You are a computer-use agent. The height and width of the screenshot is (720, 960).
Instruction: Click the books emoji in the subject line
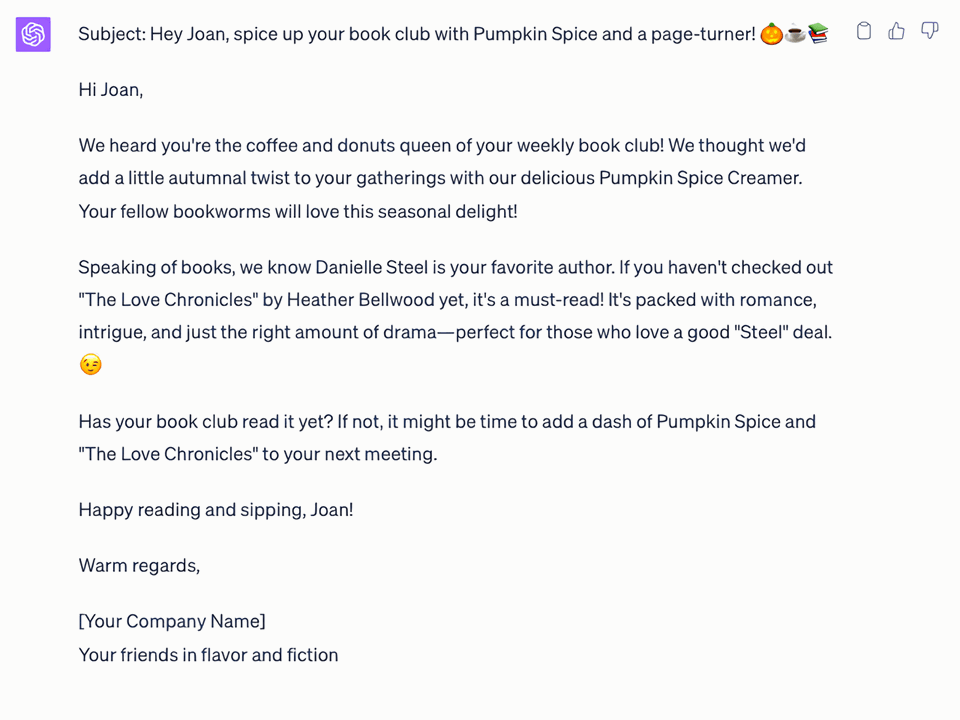820,33
